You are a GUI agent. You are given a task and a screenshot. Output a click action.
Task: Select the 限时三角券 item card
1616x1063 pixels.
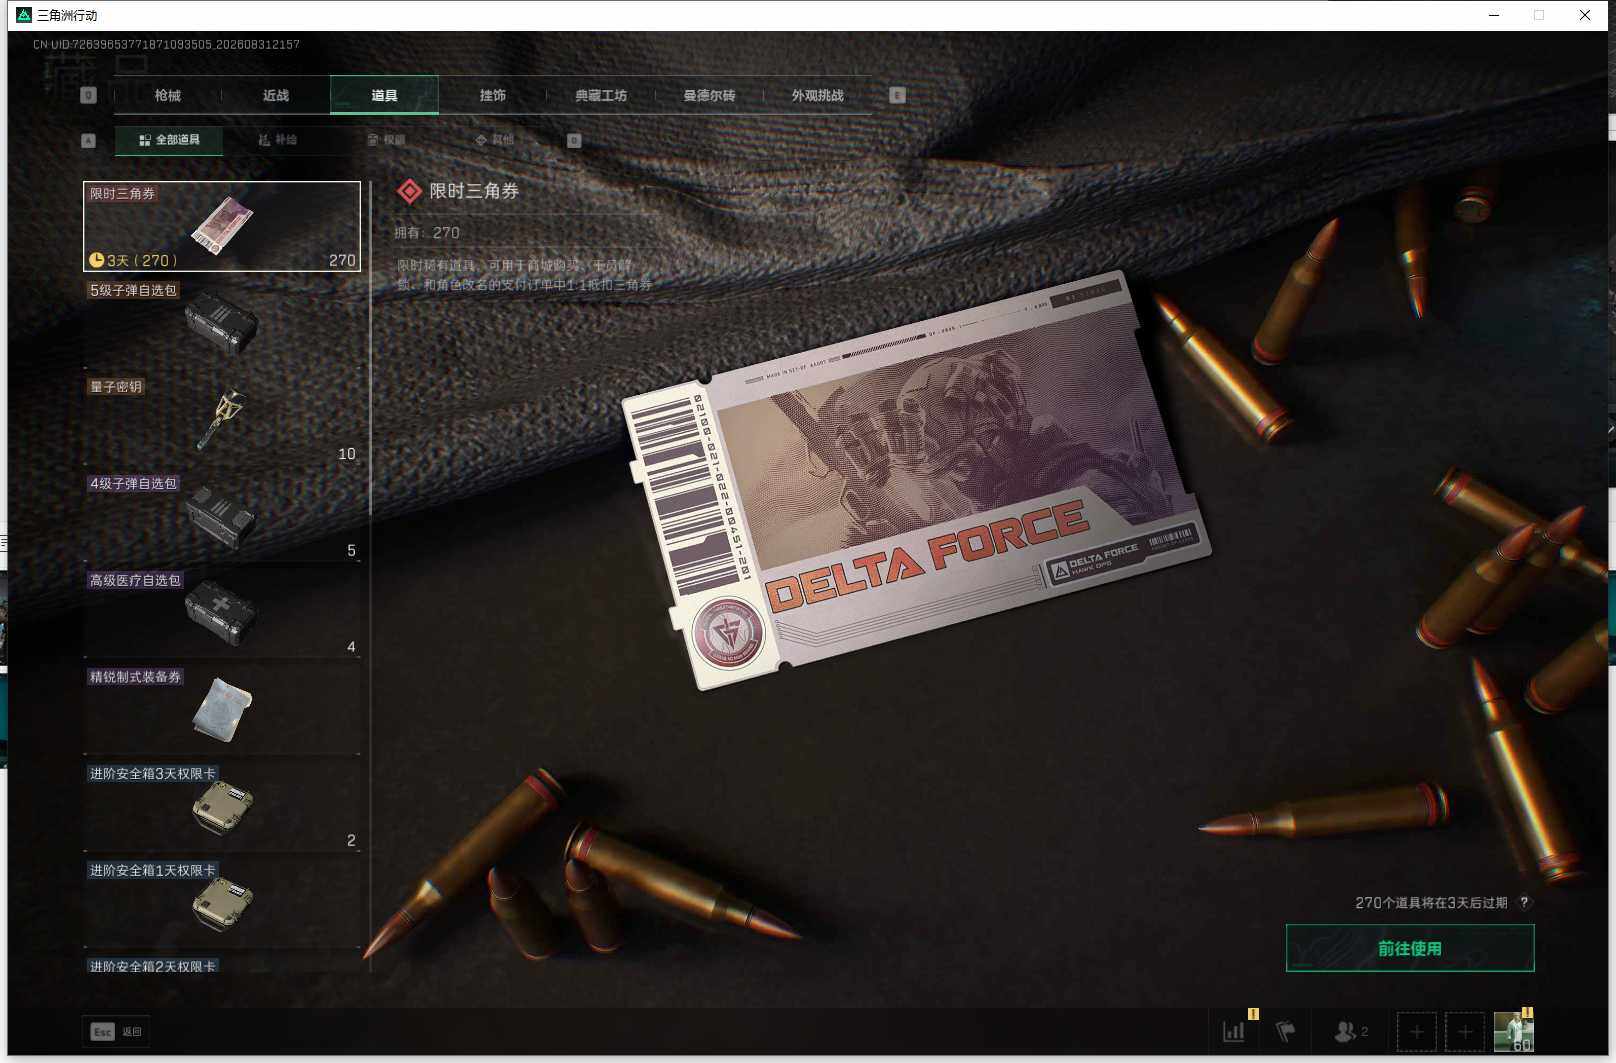tap(222, 226)
